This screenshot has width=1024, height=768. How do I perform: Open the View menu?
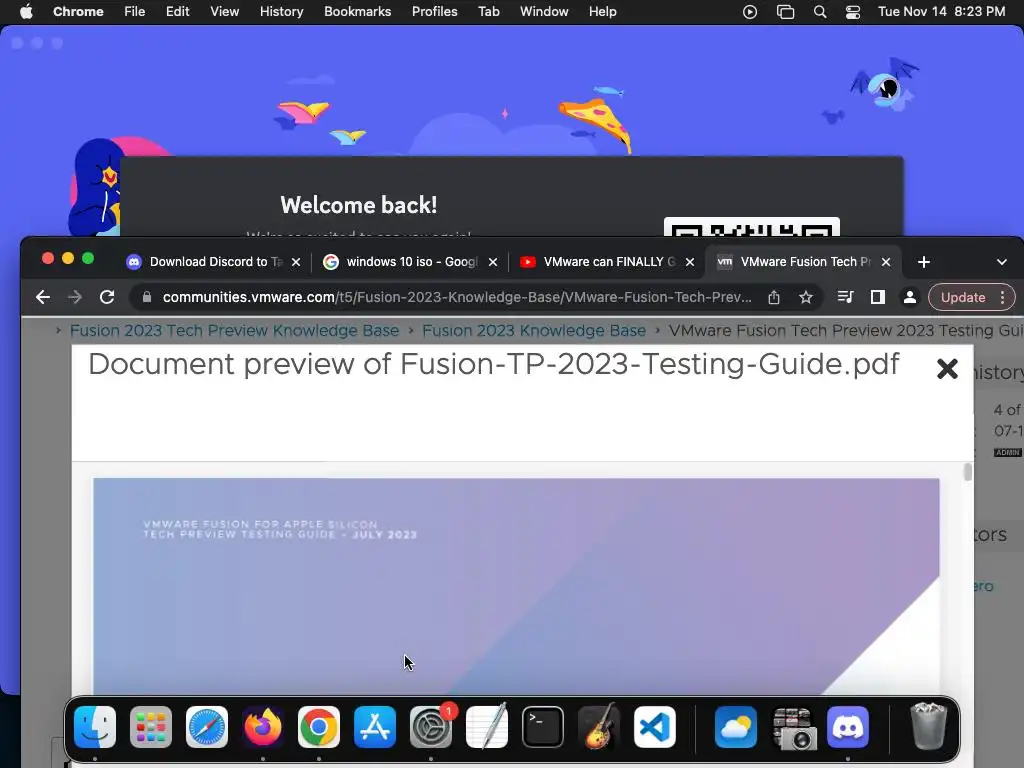(x=225, y=12)
